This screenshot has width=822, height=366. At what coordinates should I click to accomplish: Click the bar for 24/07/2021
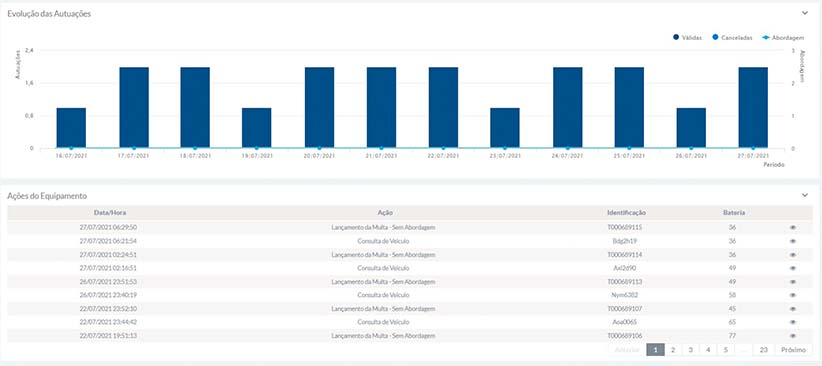pyautogui.click(x=568, y=107)
